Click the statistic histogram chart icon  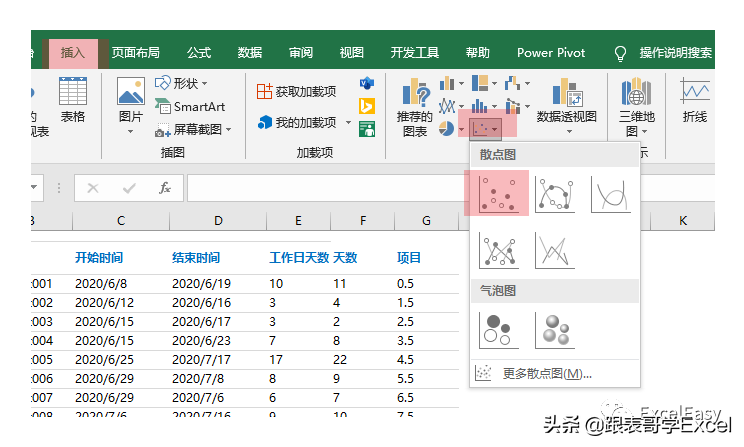click(480, 106)
